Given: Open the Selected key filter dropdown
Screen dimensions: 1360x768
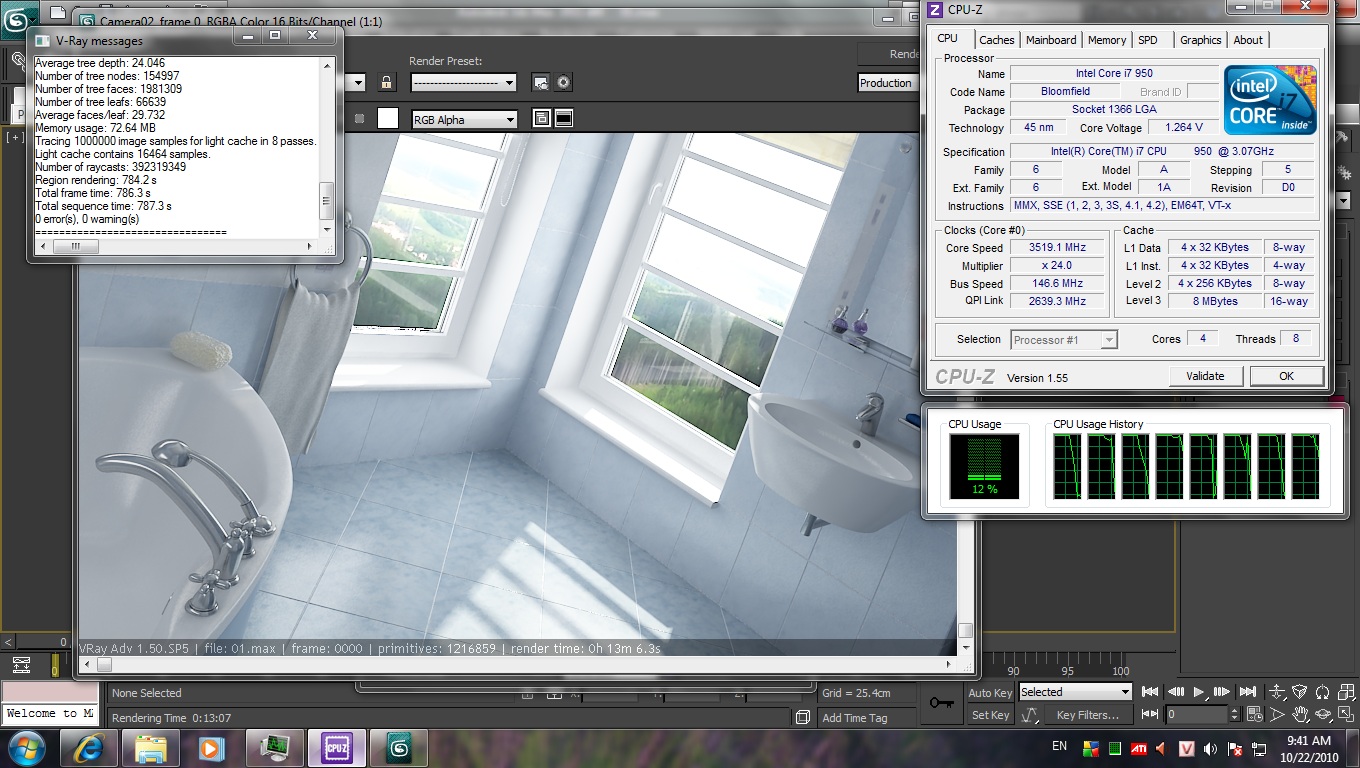Looking at the screenshot, I should [1075, 692].
